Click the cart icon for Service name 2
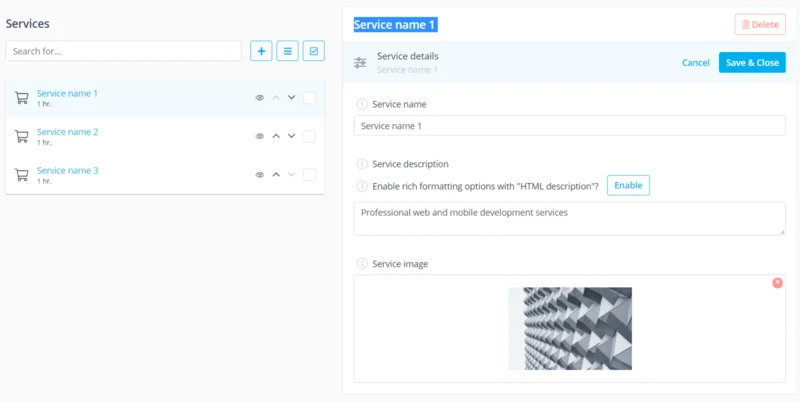The width and height of the screenshot is (800, 401). tap(21, 136)
